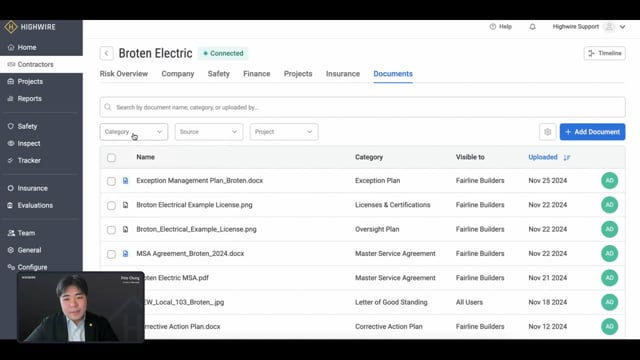Click the Connected status badge
Viewport: 640px width, 360px height.
(223, 53)
